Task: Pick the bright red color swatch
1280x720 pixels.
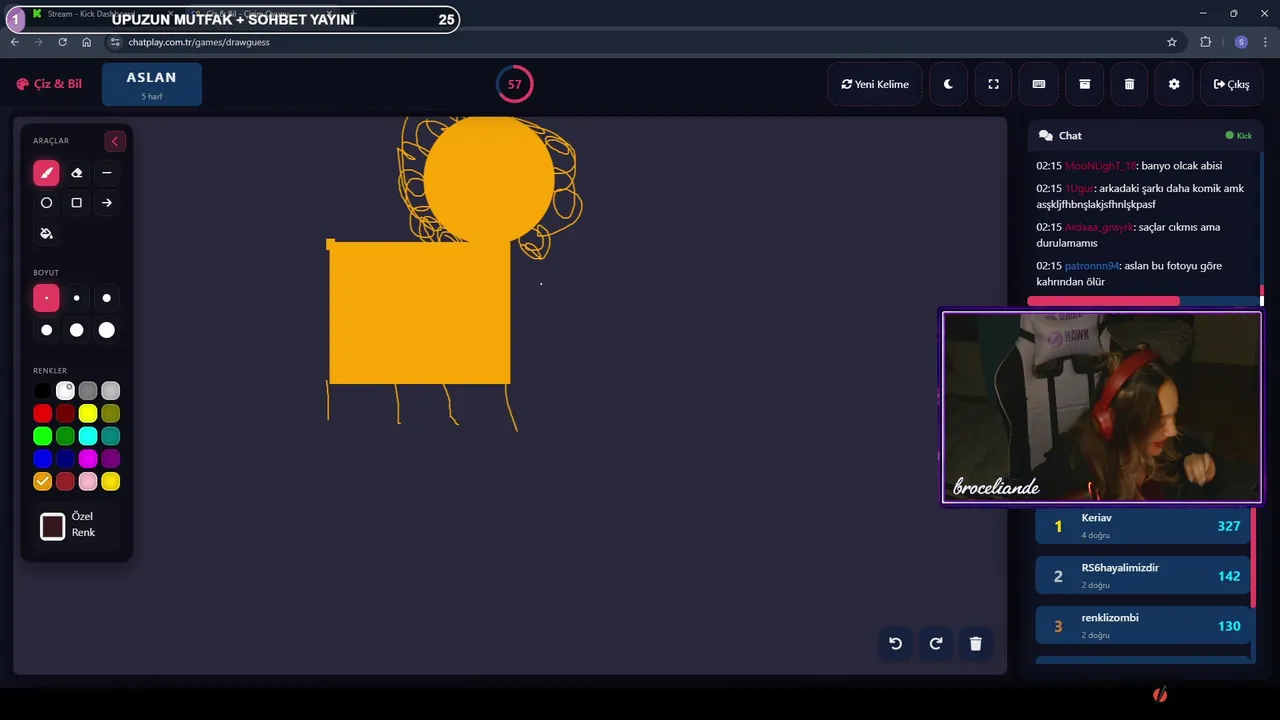Action: (42, 413)
